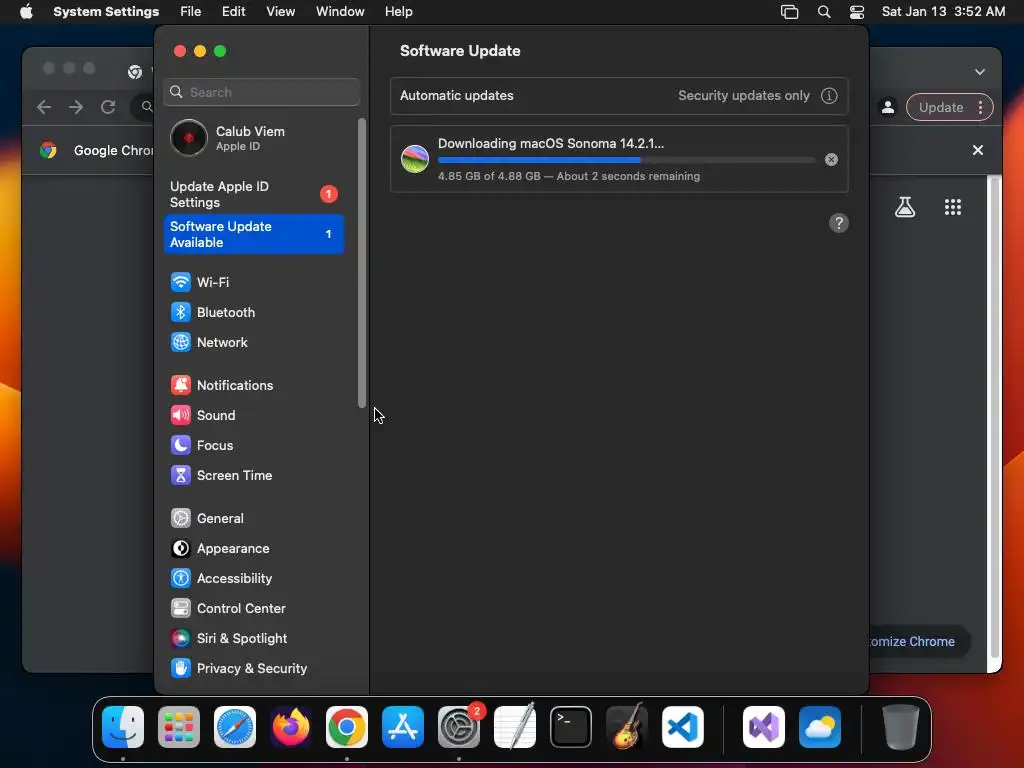Screen dimensions: 1024x768
Task: Open the Window menu
Action: pyautogui.click(x=340, y=12)
